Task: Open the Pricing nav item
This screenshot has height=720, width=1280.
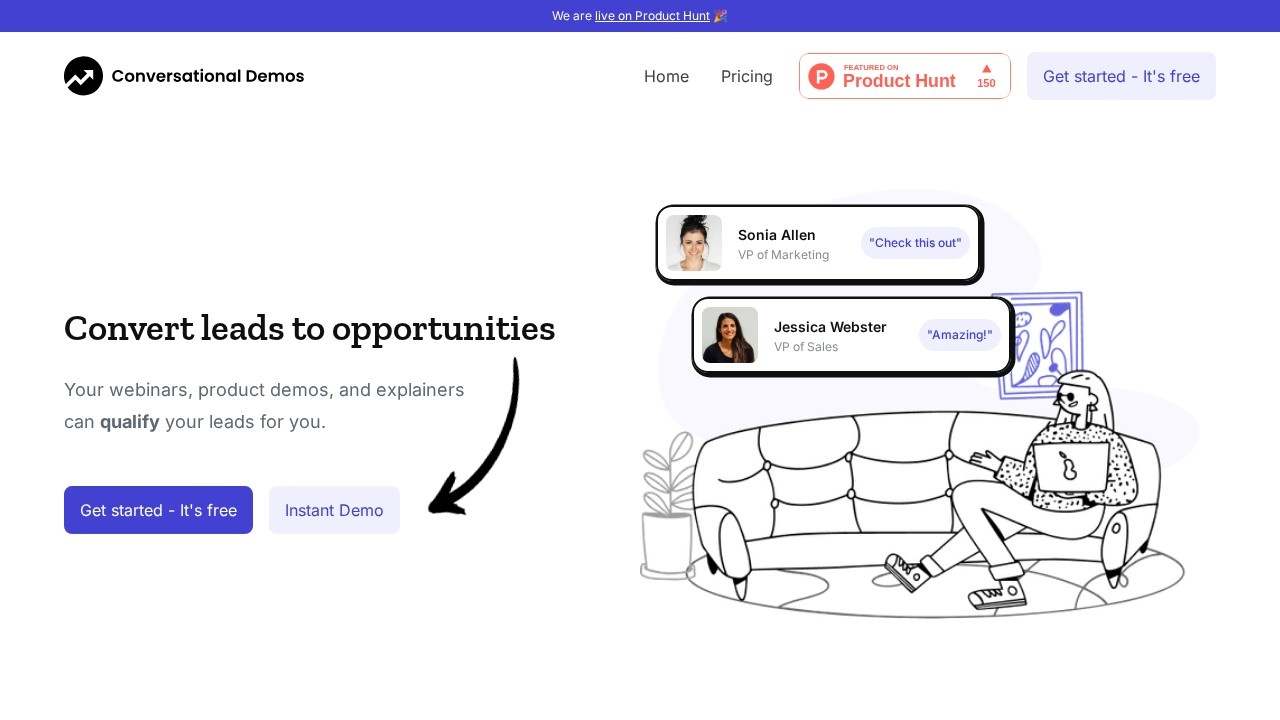Action: tap(747, 76)
